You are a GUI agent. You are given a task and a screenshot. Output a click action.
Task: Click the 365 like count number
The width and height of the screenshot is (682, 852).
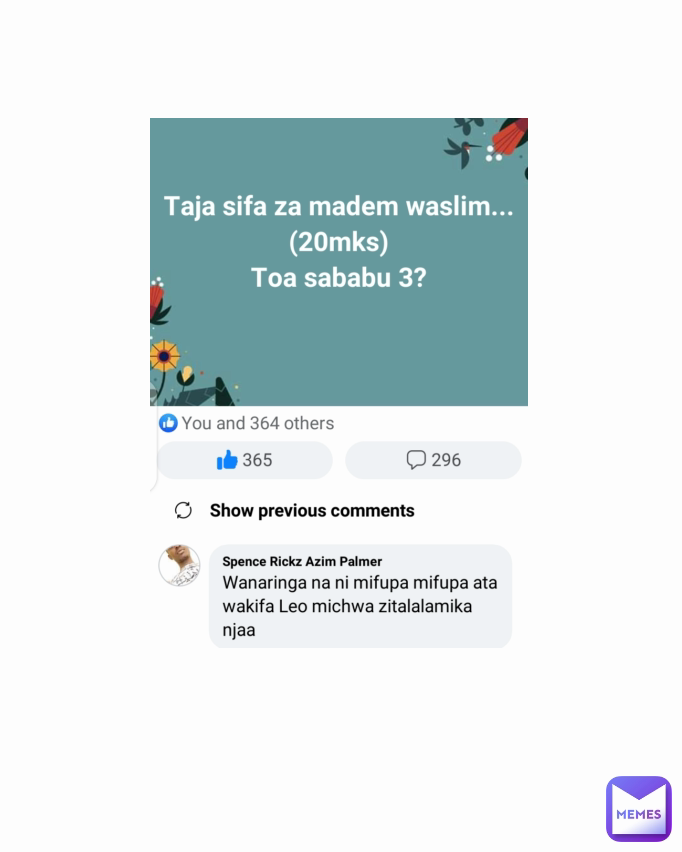pos(257,460)
